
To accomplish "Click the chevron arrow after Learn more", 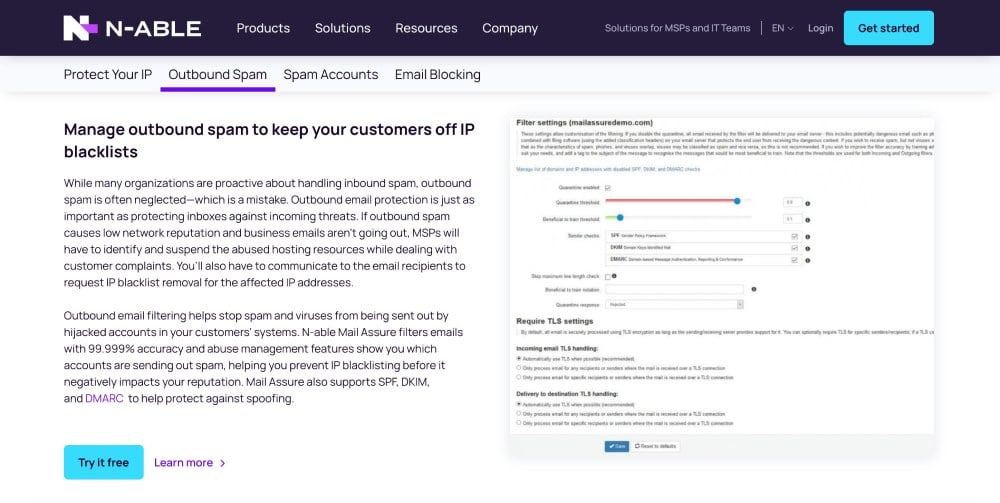I will tap(223, 463).
